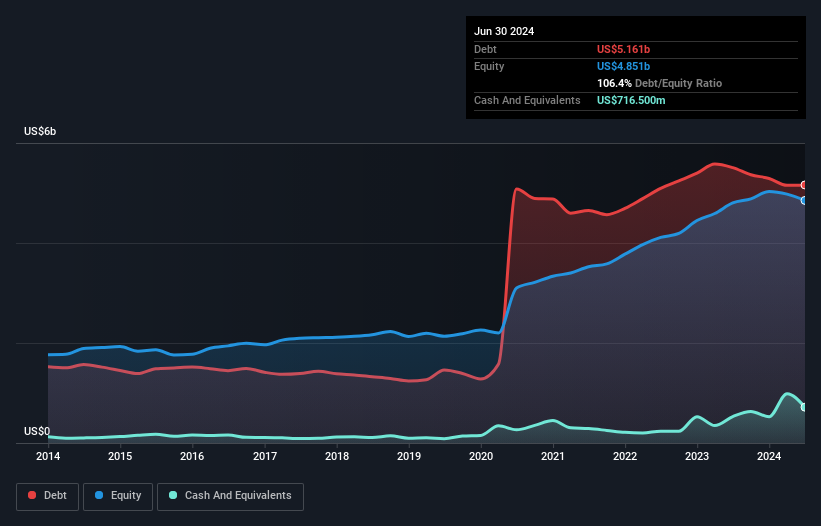Click the 2020 x-axis label

(481, 456)
